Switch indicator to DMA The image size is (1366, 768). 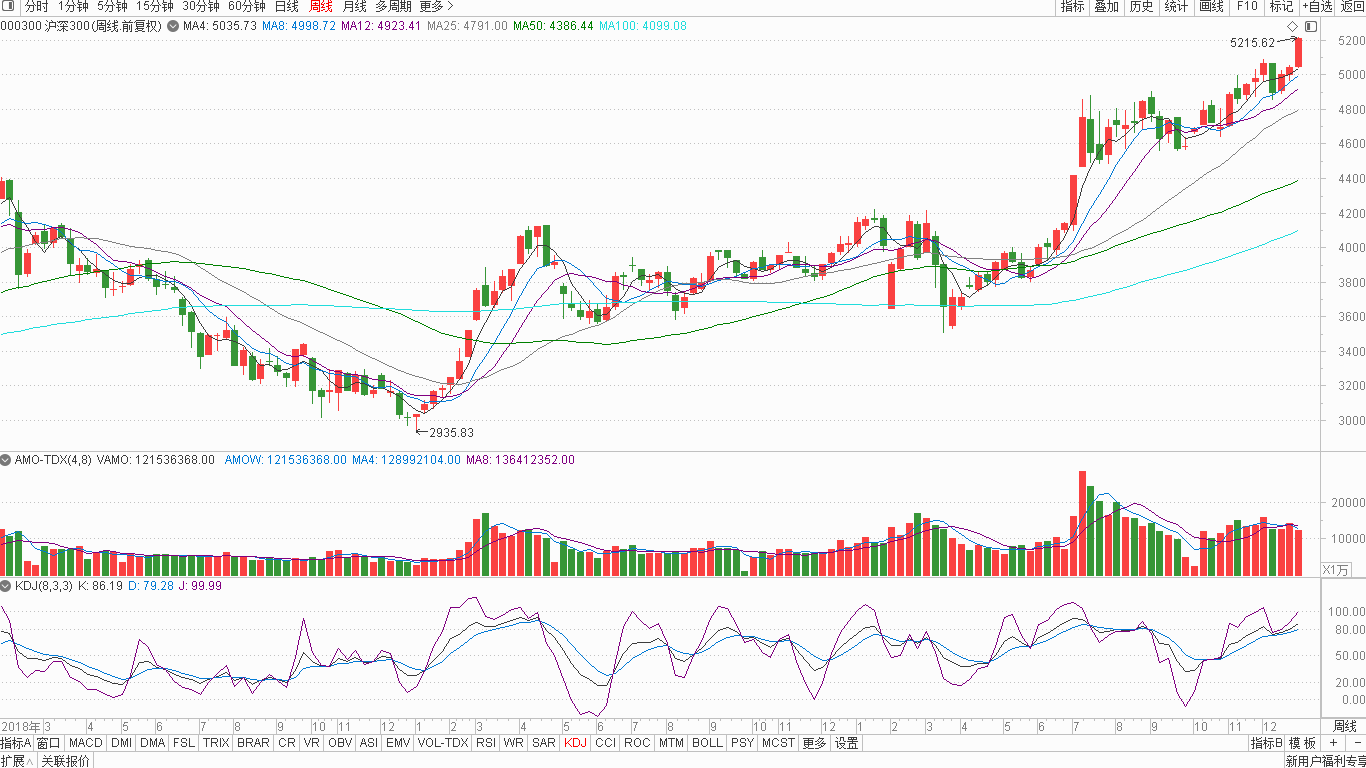pyautogui.click(x=153, y=743)
